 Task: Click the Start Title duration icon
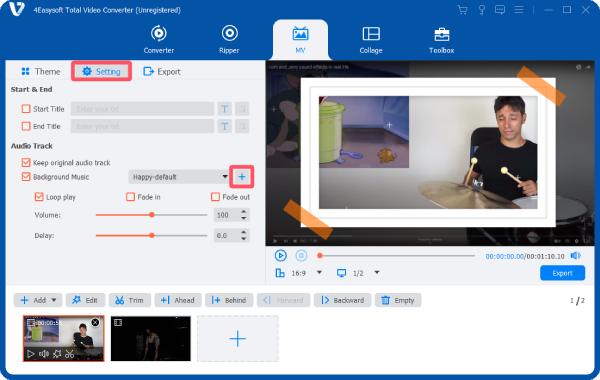tap(242, 109)
